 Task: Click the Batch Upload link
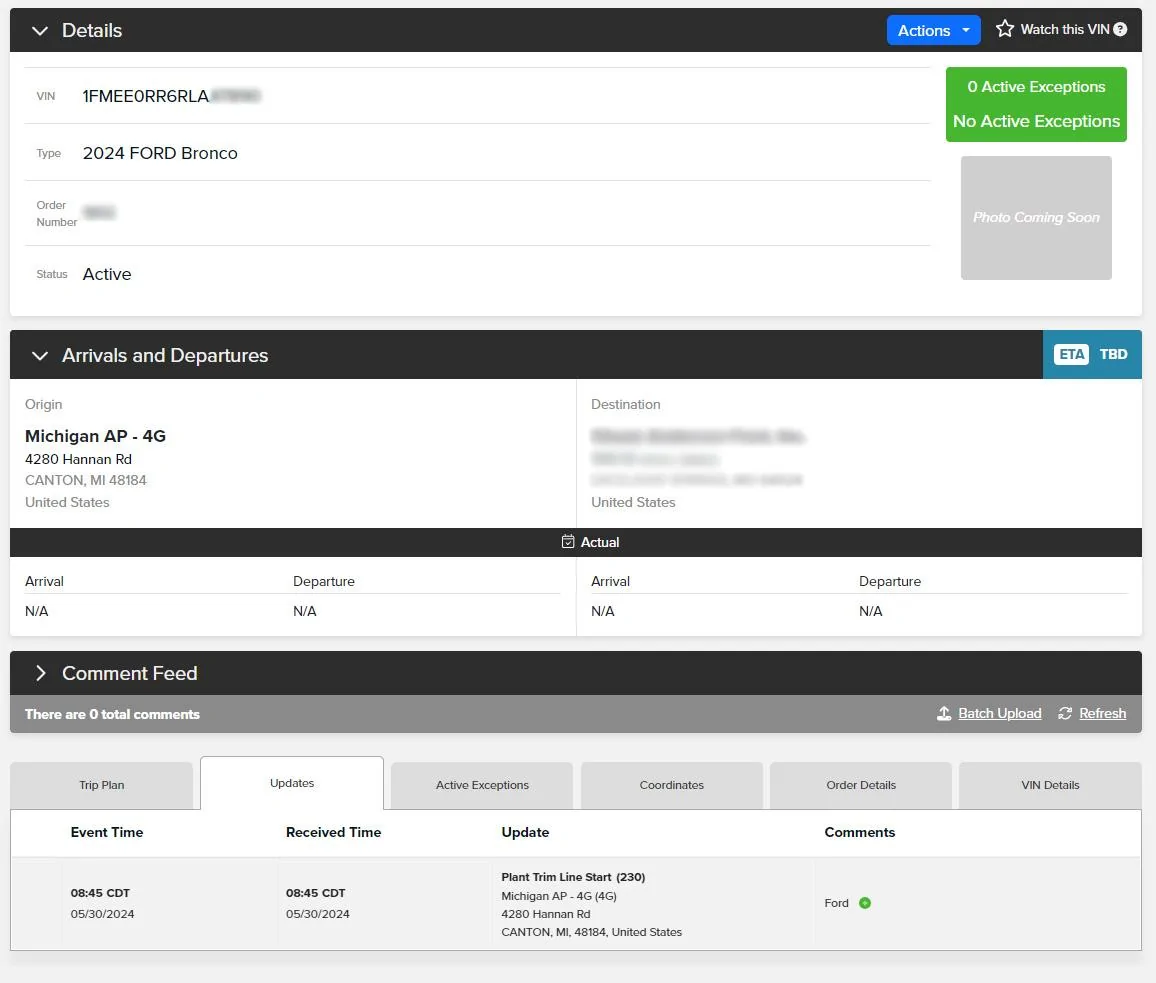(1000, 713)
